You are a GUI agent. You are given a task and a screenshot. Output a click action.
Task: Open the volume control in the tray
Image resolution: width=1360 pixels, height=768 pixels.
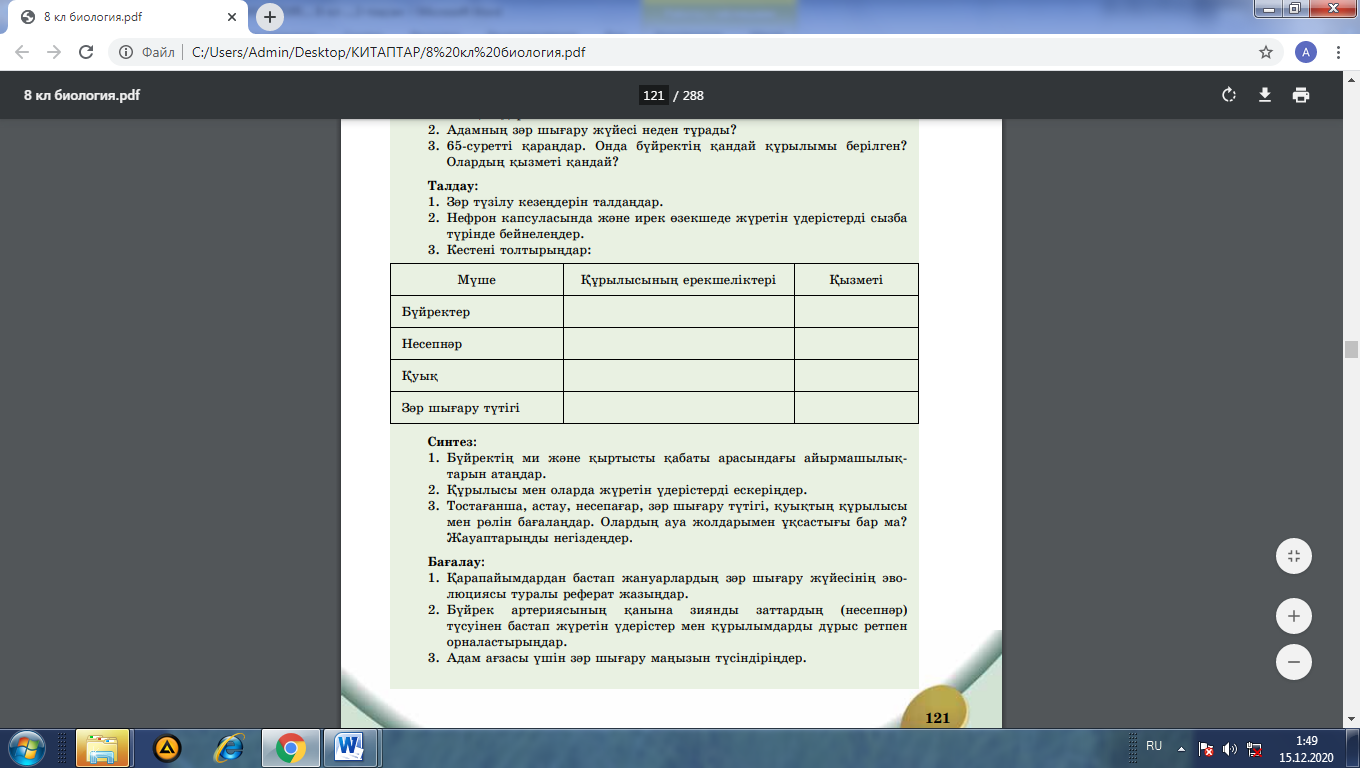tap(1230, 748)
